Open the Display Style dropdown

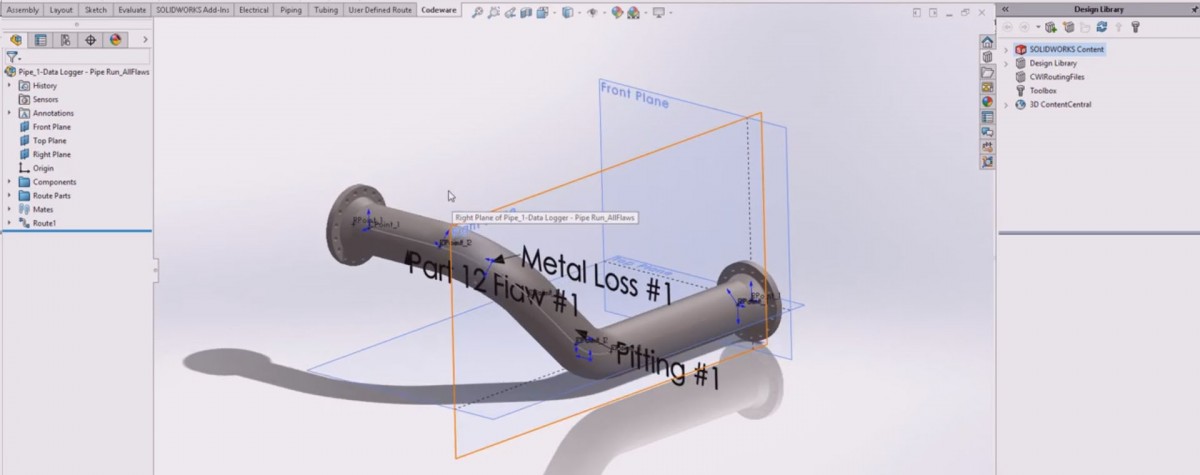pyautogui.click(x=569, y=13)
